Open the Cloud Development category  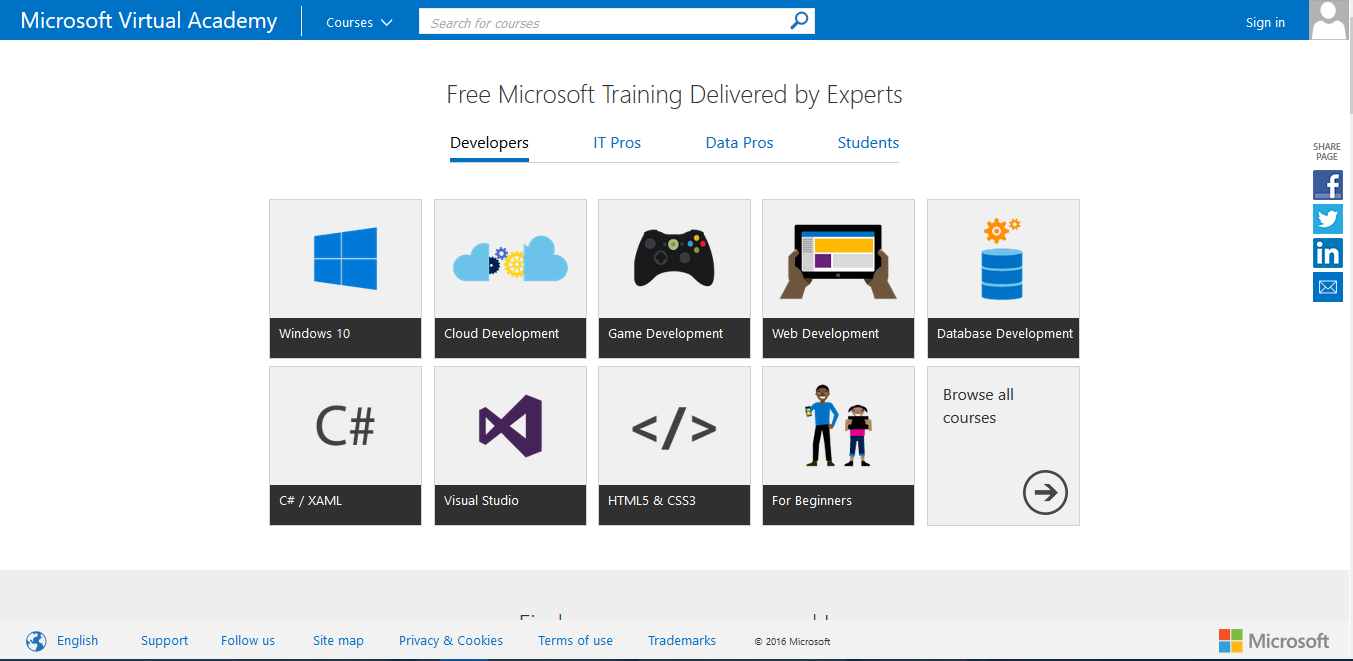pyautogui.click(x=510, y=279)
